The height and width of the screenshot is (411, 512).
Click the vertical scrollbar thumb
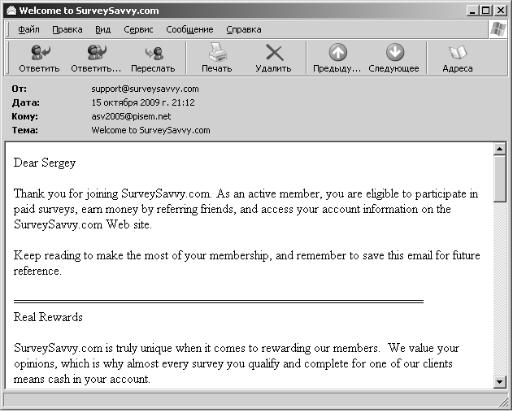point(499,178)
